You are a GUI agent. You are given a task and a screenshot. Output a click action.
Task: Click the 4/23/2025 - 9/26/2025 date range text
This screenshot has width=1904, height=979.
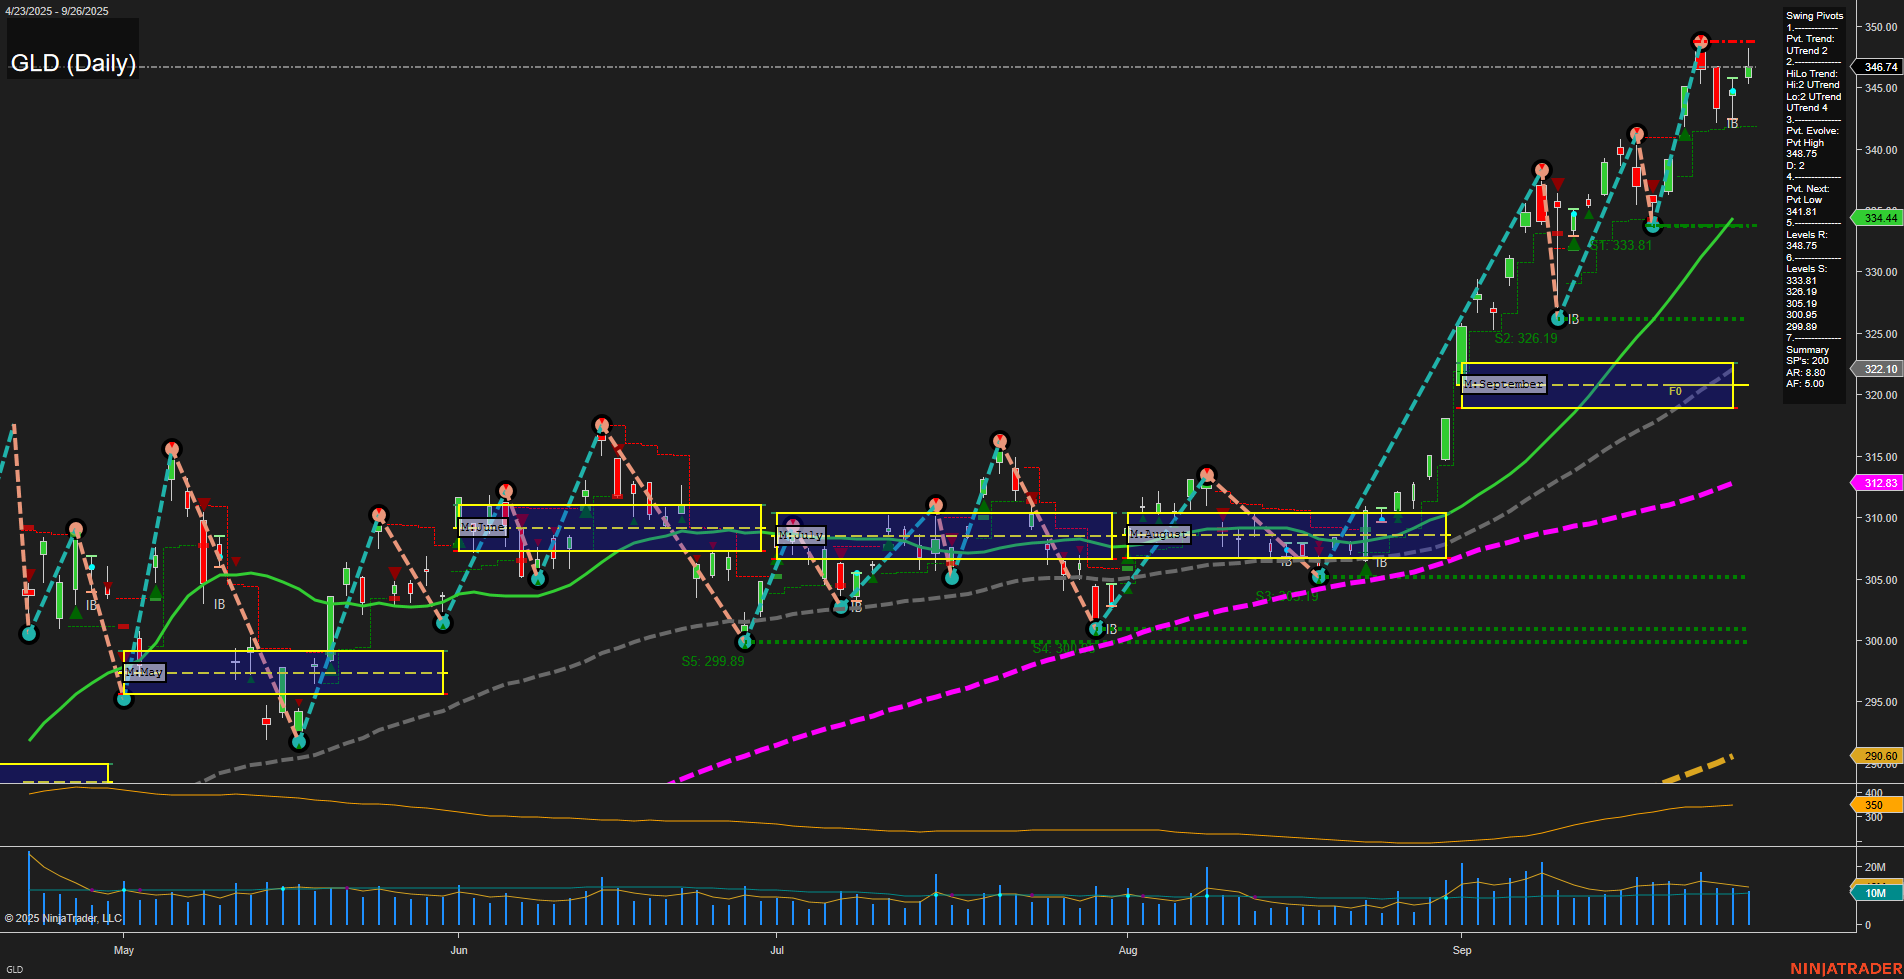(x=55, y=11)
